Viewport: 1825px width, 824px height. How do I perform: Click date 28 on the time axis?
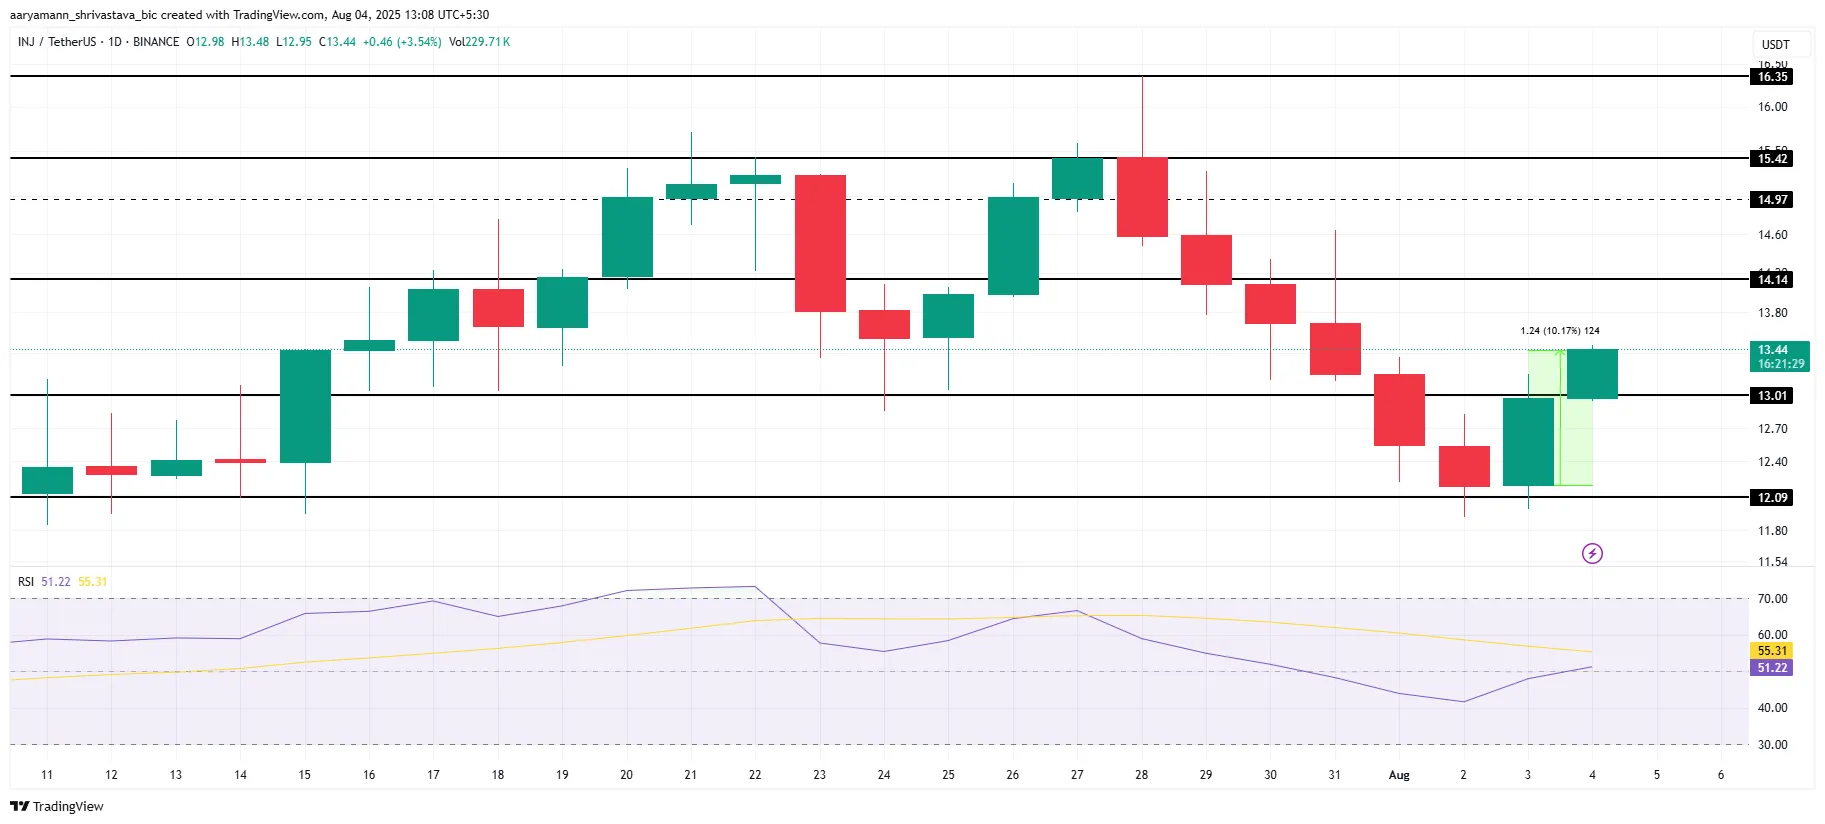1141,775
